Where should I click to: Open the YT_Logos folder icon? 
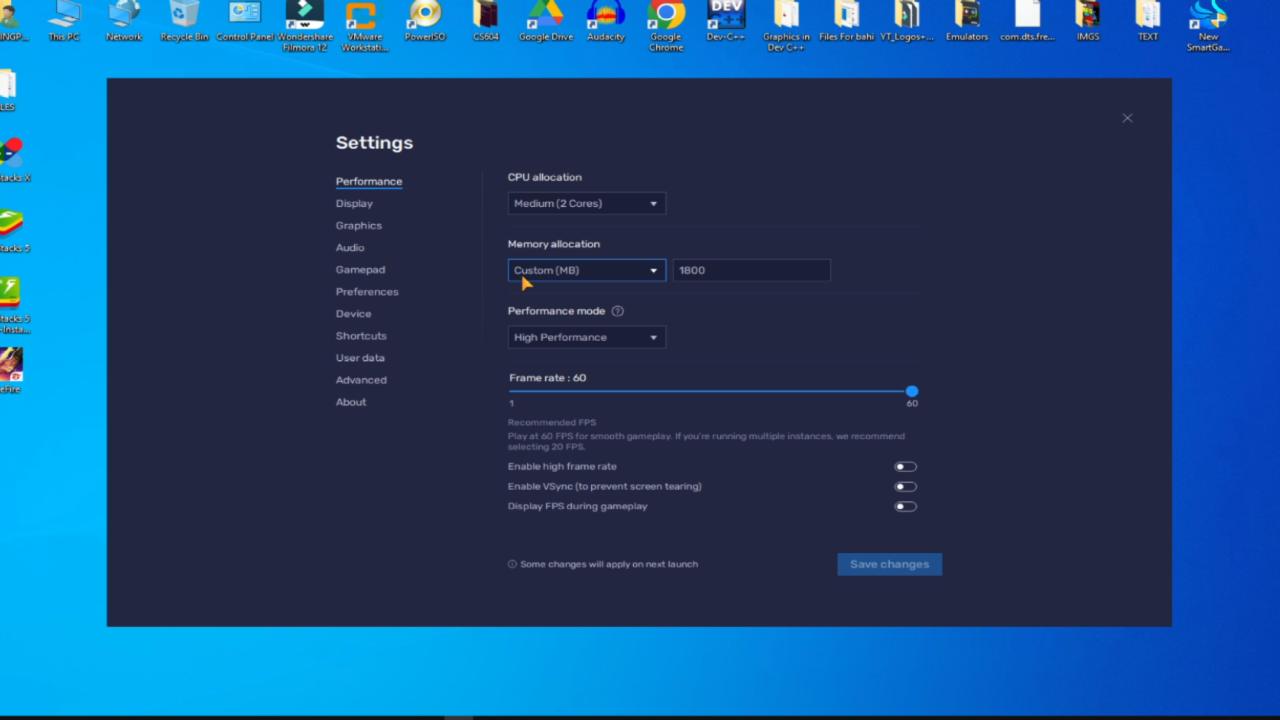[907, 20]
